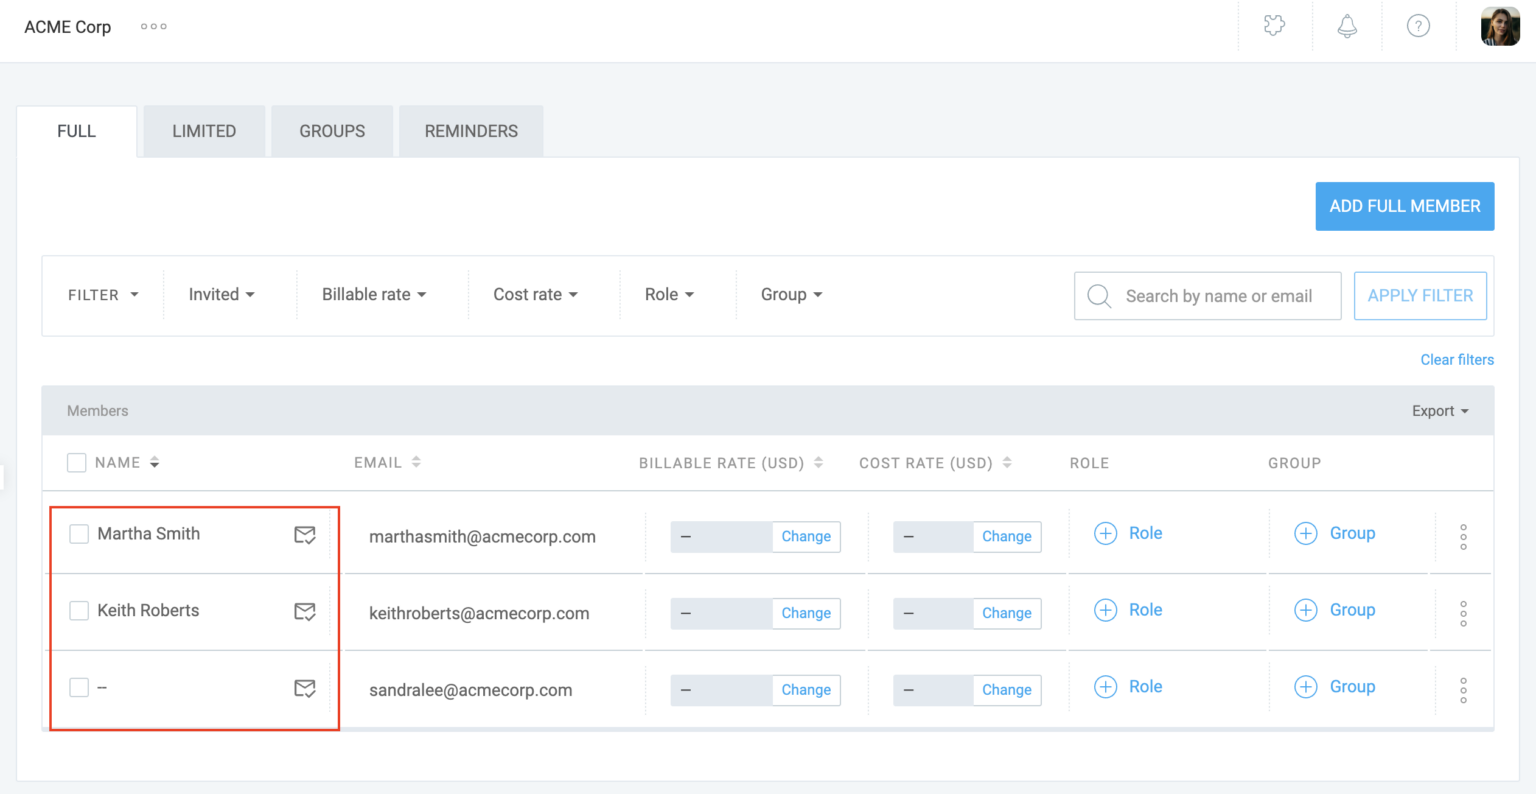Open the kebab menu for sandralee's row
Image resolution: width=1536 pixels, height=794 pixels.
(x=1463, y=690)
